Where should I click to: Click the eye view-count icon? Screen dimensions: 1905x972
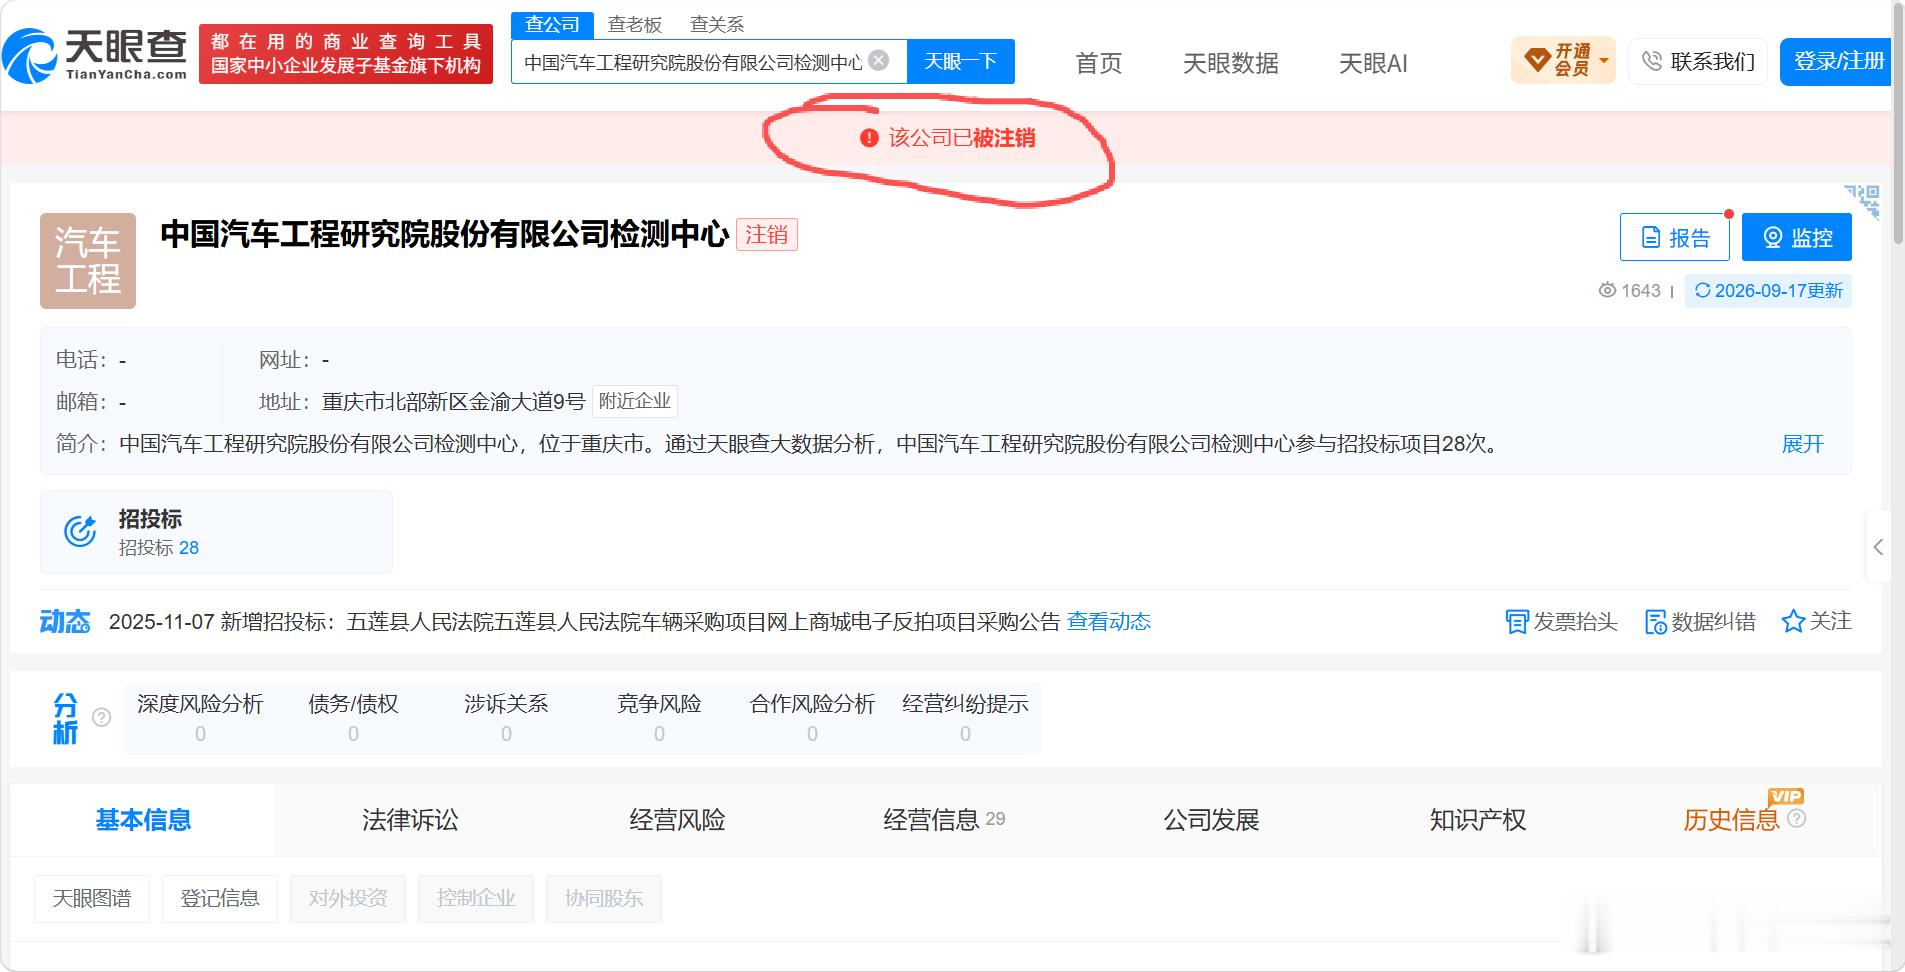[x=1607, y=290]
